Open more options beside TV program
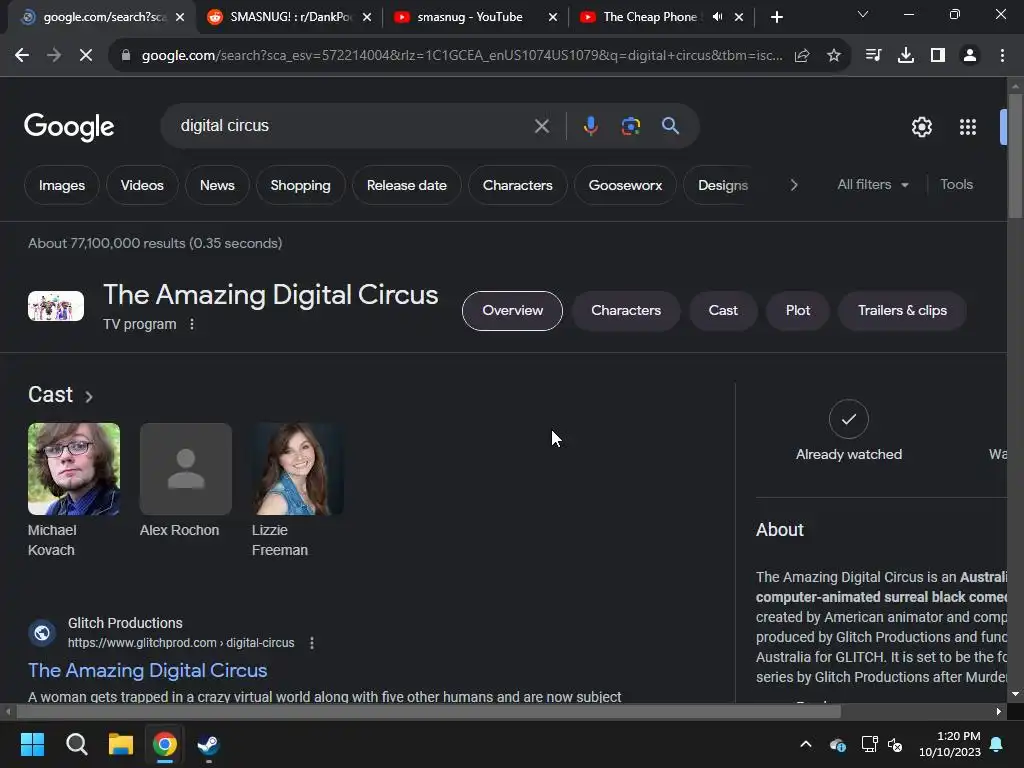1024x768 pixels. (x=191, y=324)
